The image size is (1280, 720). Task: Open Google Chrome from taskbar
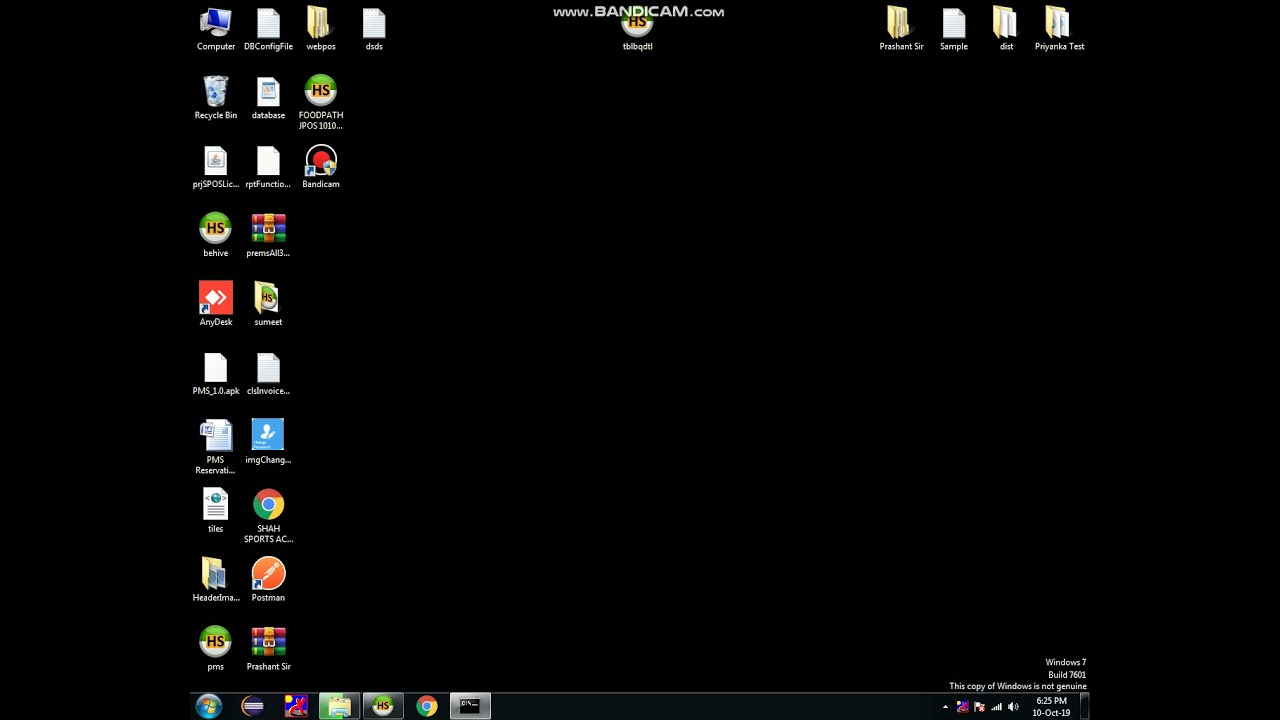coord(427,707)
